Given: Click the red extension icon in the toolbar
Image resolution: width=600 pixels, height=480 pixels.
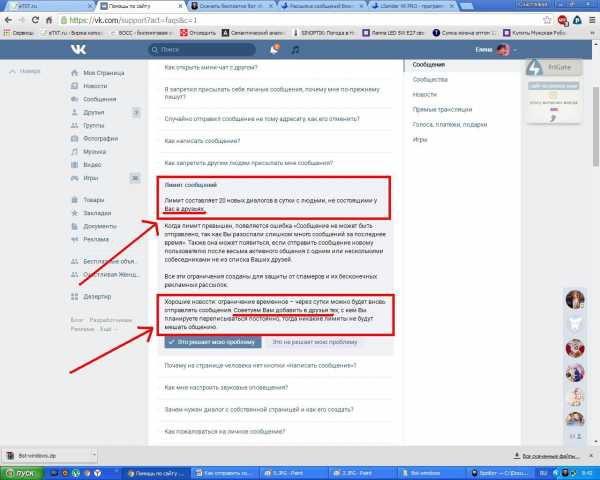Looking at the screenshot, I should click(563, 20).
